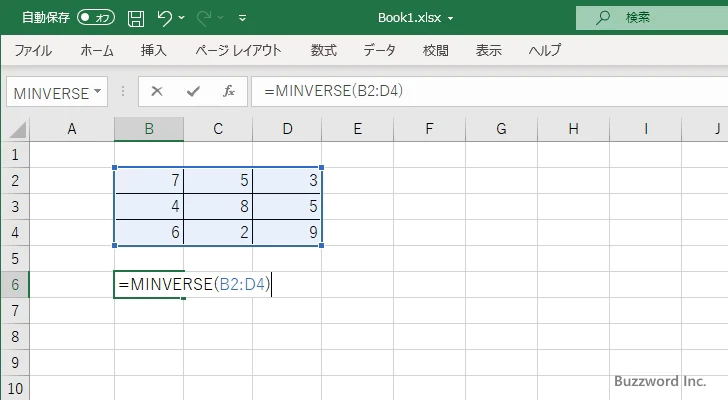Select row 4 header
Image resolution: width=728 pixels, height=400 pixels.
(x=15, y=232)
